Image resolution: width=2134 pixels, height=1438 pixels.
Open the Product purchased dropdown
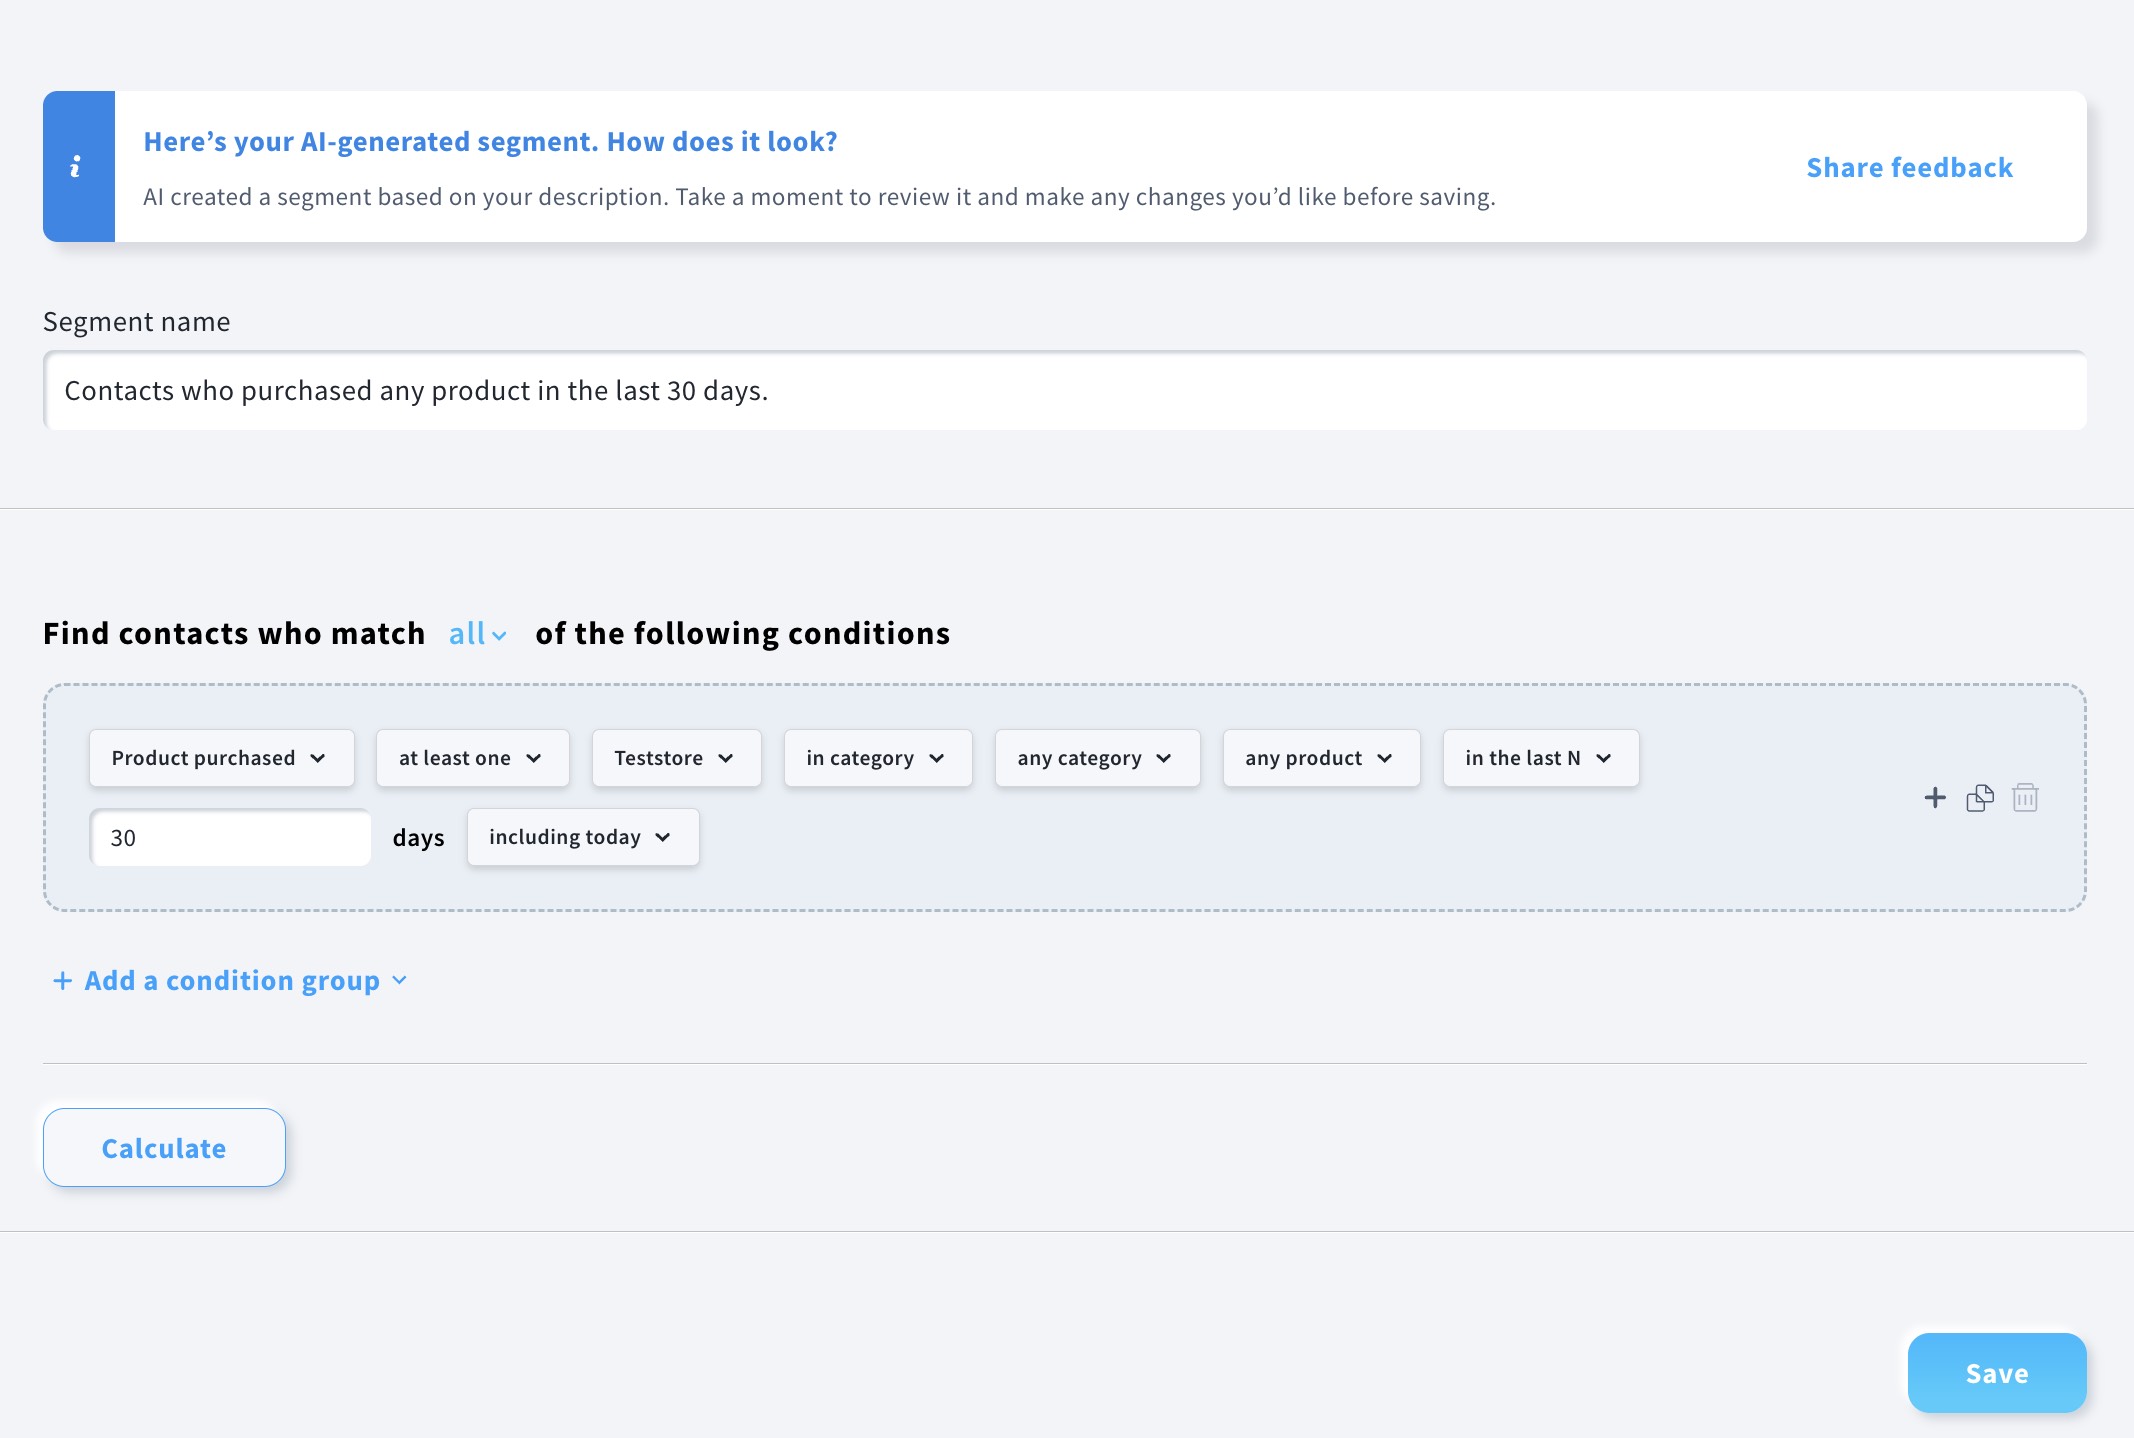(221, 758)
